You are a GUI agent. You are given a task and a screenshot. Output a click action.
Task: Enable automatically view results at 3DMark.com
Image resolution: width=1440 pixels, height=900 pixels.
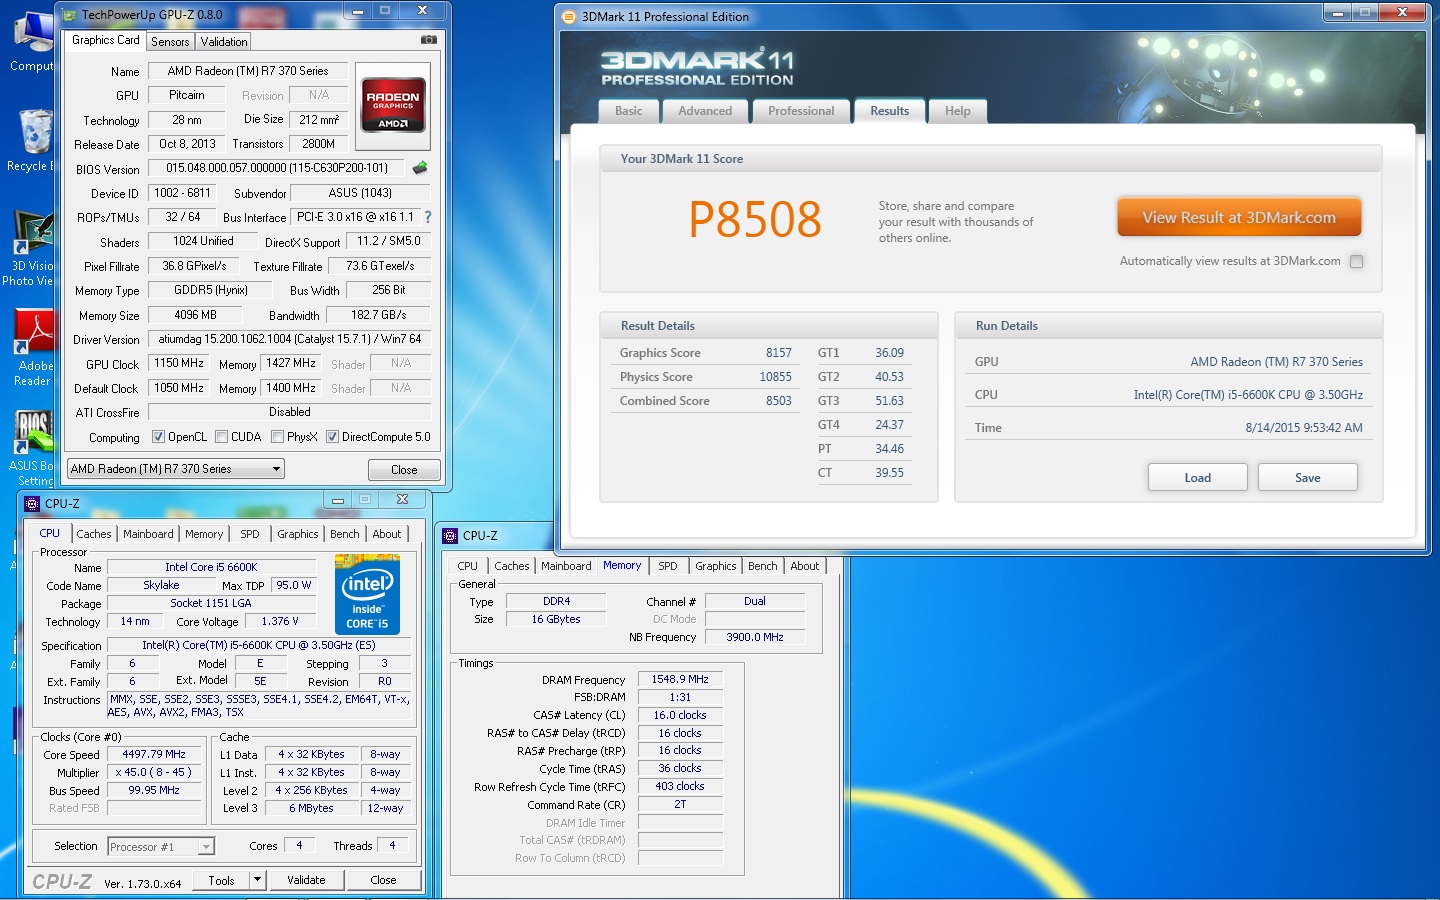point(1356,261)
